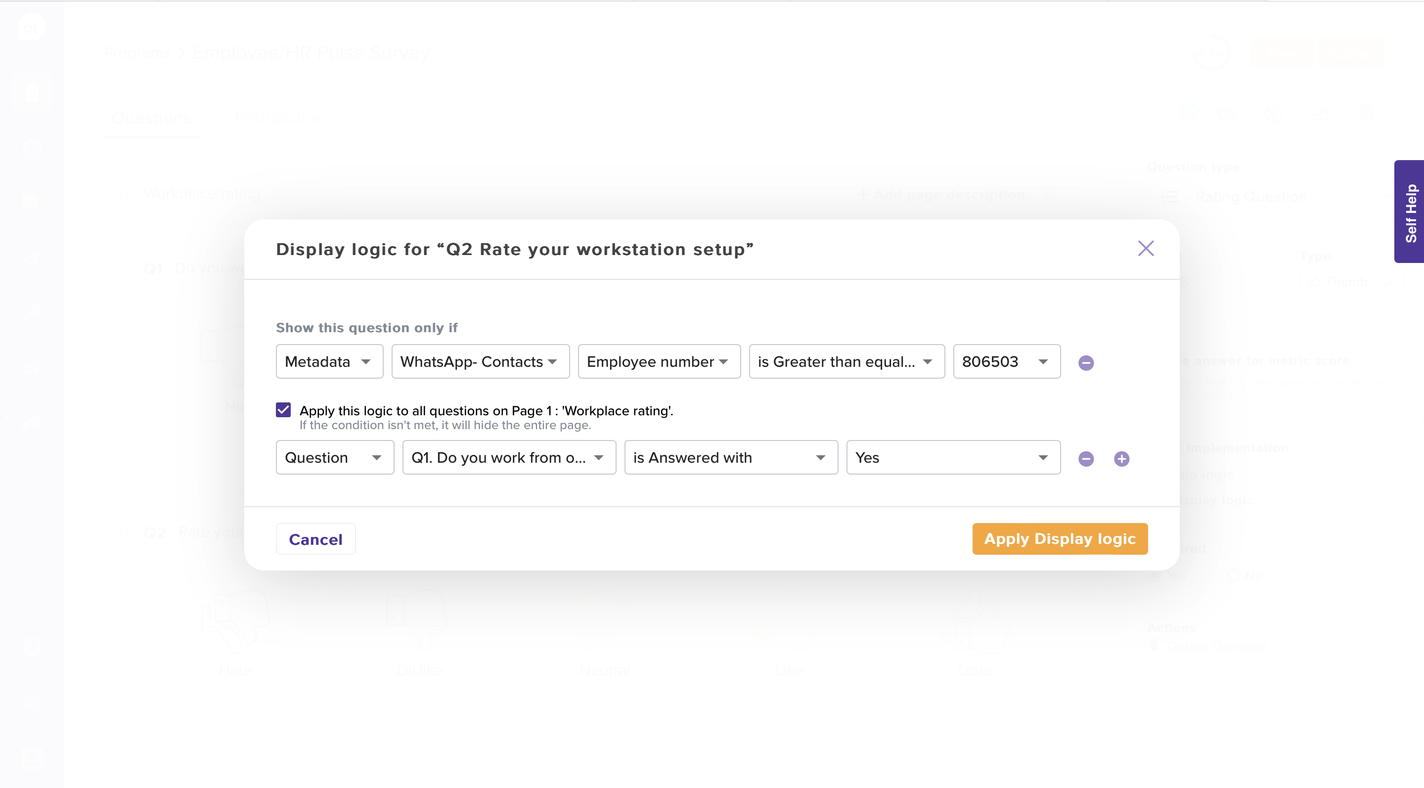The height and width of the screenshot is (788, 1424).
Task: Open the 806503 value dropdown
Action: point(1006,362)
